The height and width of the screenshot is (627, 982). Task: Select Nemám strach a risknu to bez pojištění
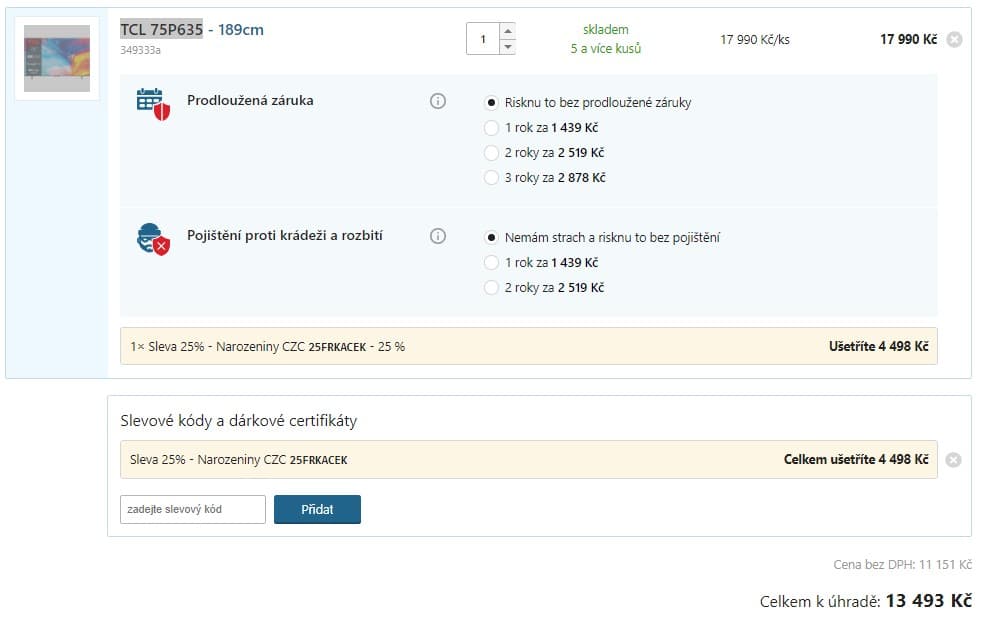click(x=492, y=237)
